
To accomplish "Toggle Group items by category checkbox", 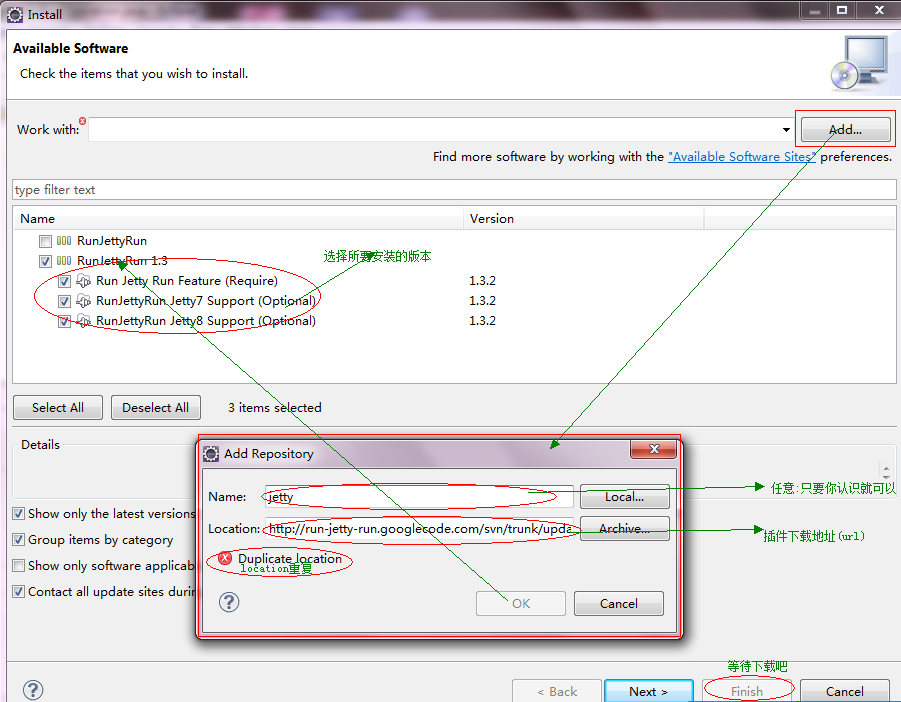I will pos(18,540).
